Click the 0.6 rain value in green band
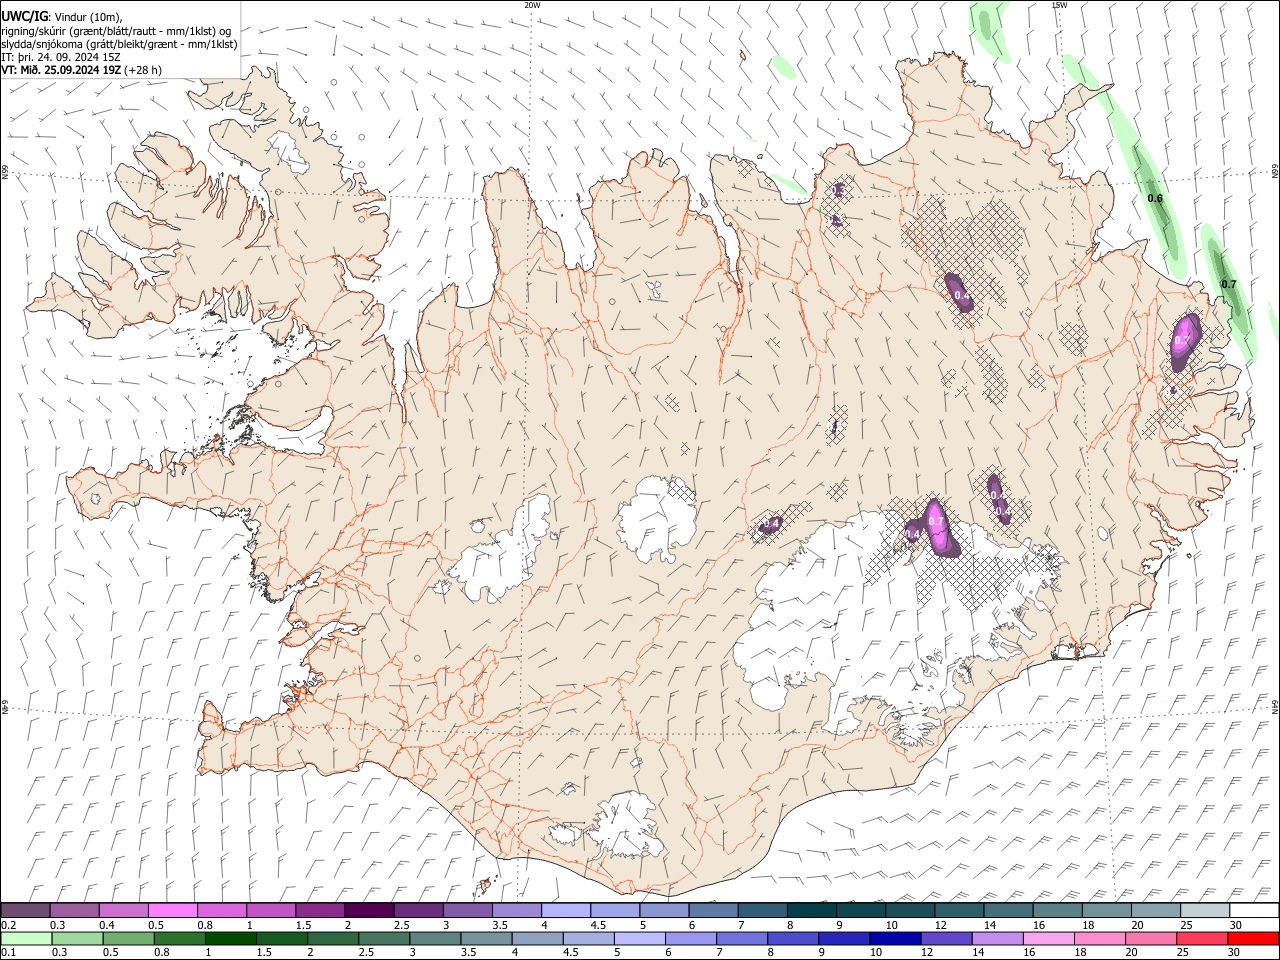 (1155, 198)
